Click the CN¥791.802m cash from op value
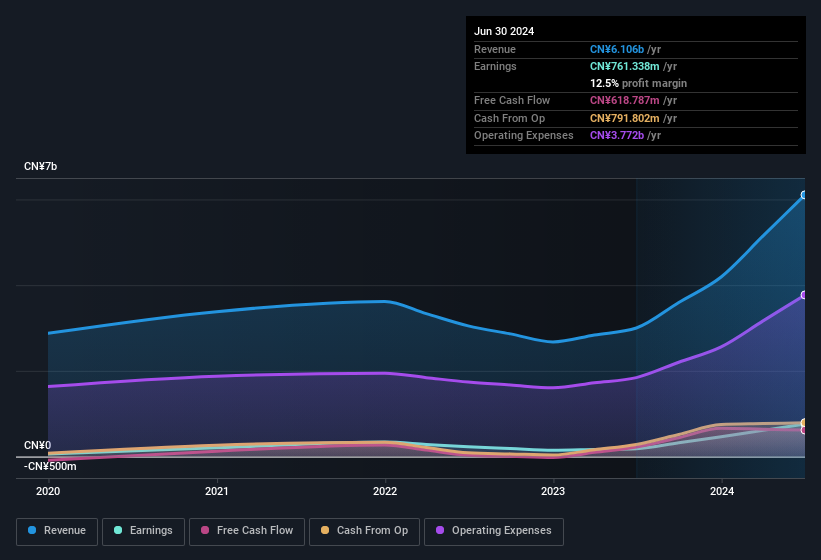821x560 pixels. click(x=625, y=118)
